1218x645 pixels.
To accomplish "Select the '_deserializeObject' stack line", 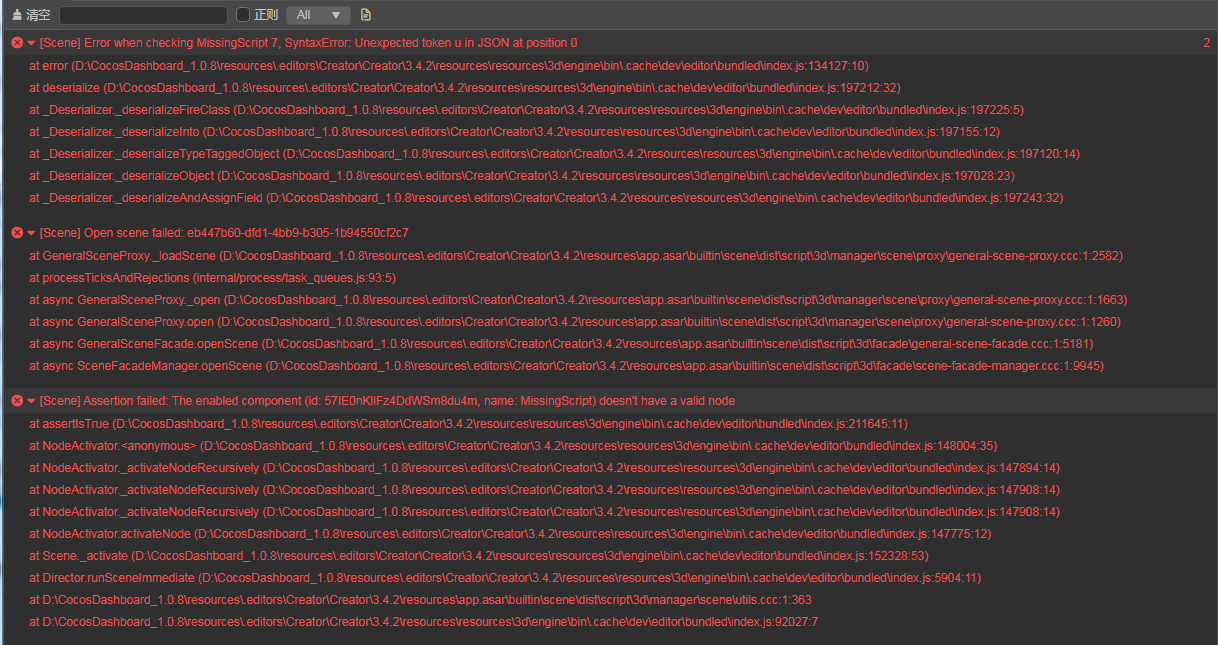I will (522, 176).
